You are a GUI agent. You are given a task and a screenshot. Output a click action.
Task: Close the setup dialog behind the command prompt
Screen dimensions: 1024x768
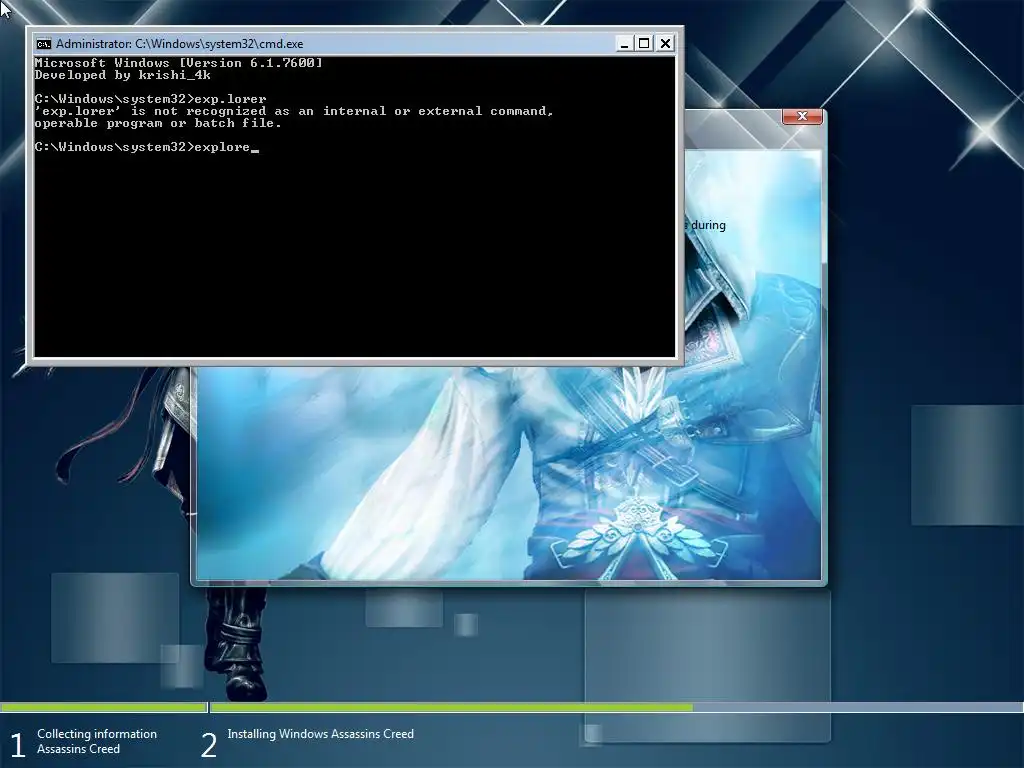click(x=802, y=116)
